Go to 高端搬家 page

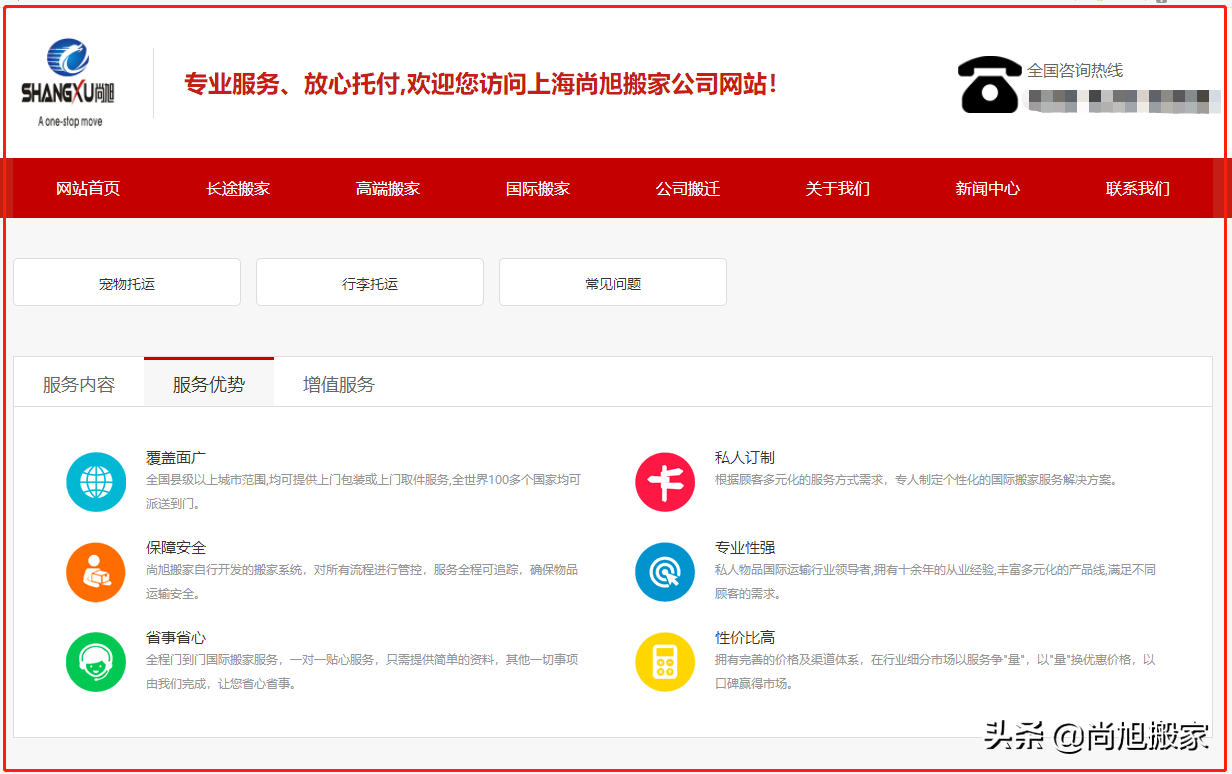point(388,188)
